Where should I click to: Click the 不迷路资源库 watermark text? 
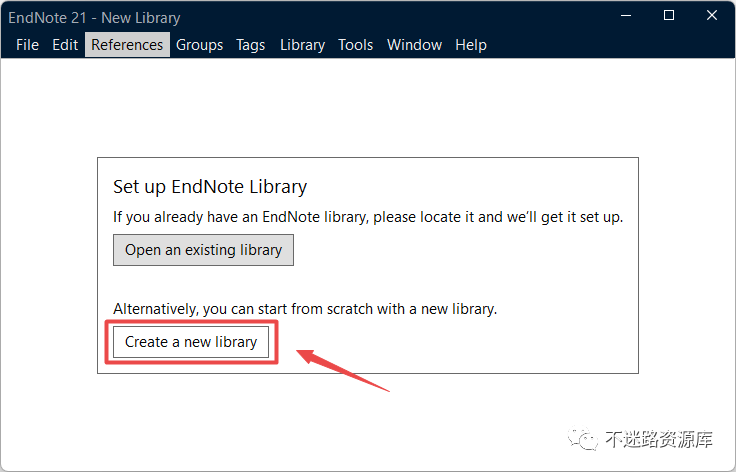659,439
